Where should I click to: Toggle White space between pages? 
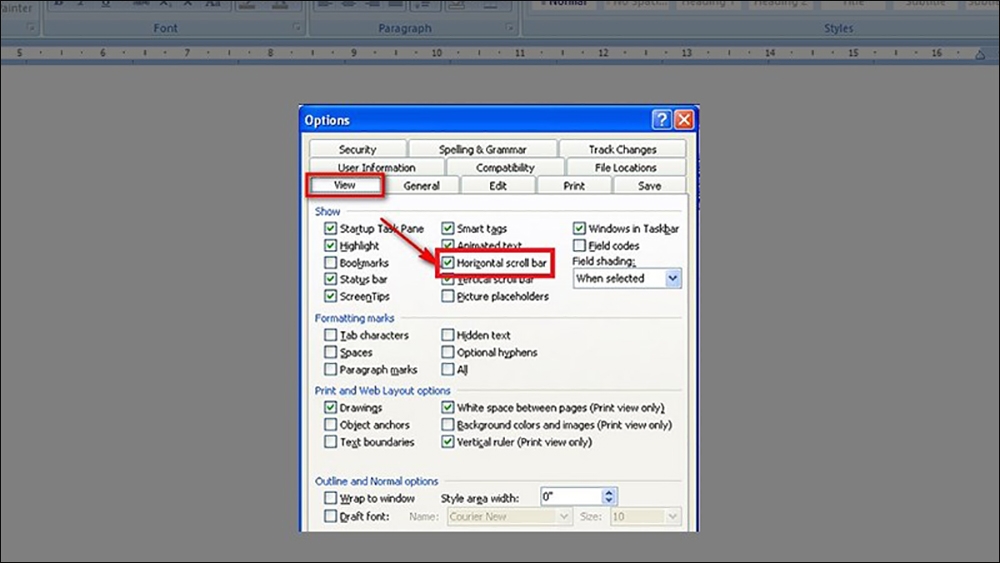448,408
